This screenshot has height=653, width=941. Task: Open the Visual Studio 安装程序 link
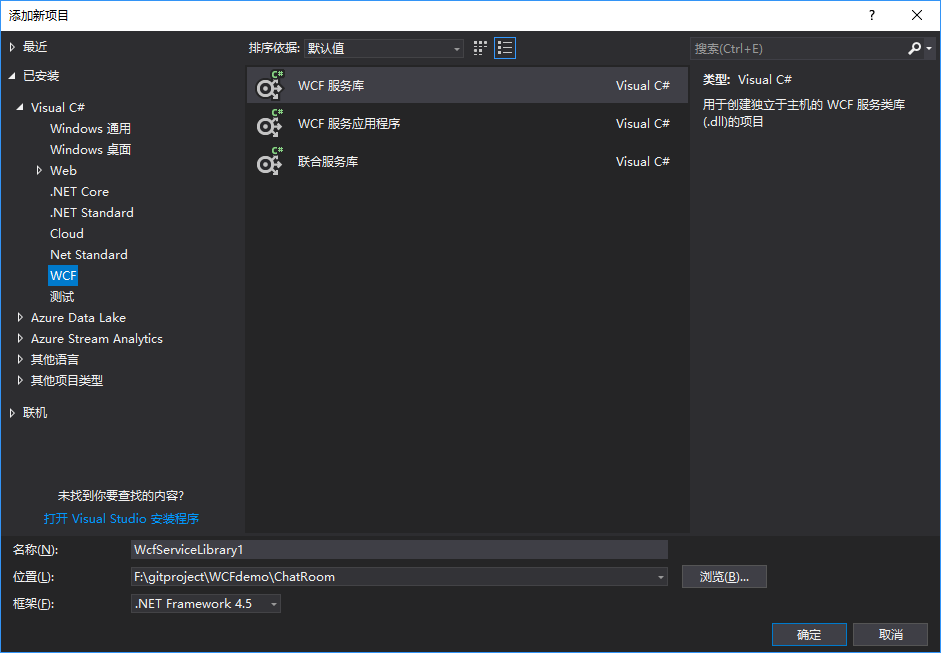(x=121, y=519)
